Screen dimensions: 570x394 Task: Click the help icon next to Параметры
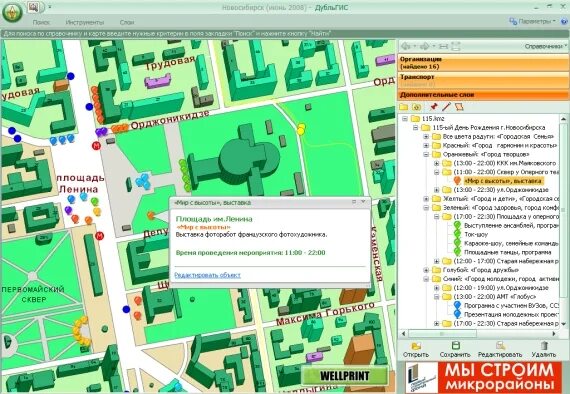click(x=565, y=21)
